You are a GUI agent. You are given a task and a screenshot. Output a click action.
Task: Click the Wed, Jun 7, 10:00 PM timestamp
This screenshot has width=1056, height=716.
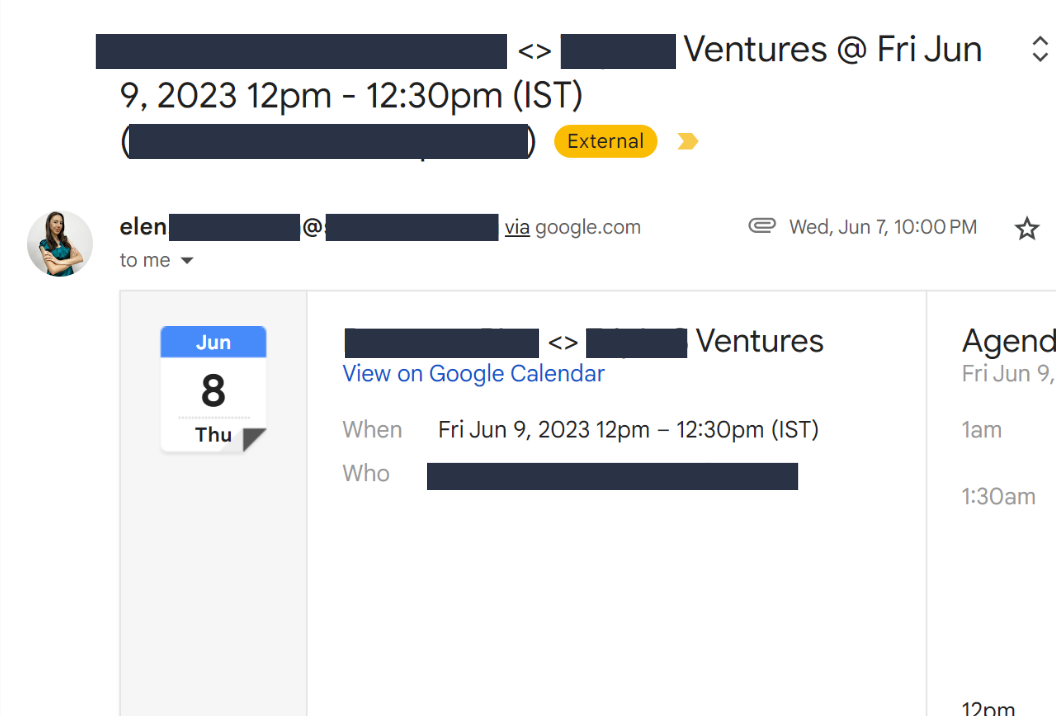882,228
